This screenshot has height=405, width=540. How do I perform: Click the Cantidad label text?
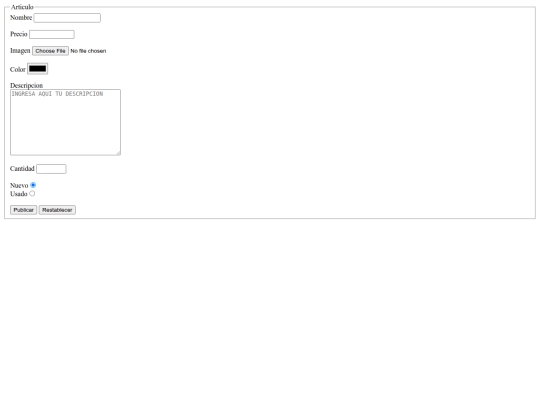22,169
